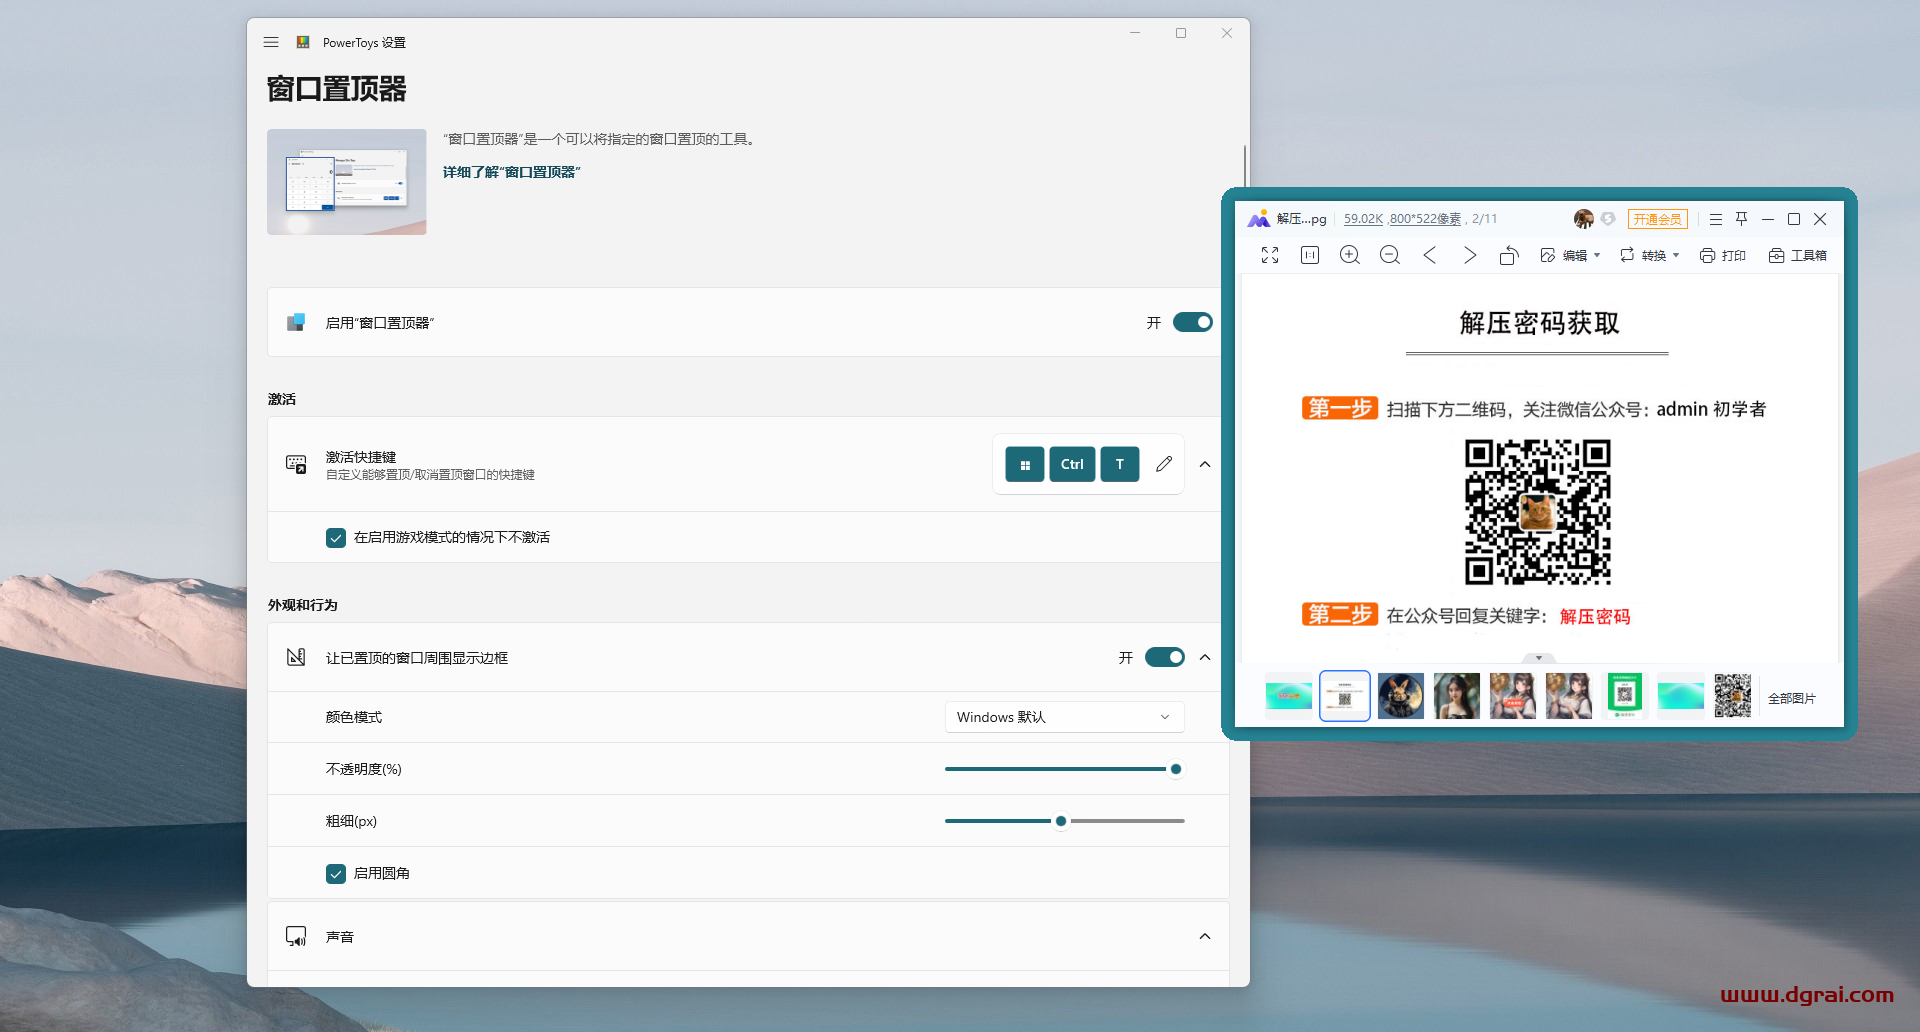Select the highlighted second thumbnail with QR page
This screenshot has height=1032, width=1920.
[1344, 695]
